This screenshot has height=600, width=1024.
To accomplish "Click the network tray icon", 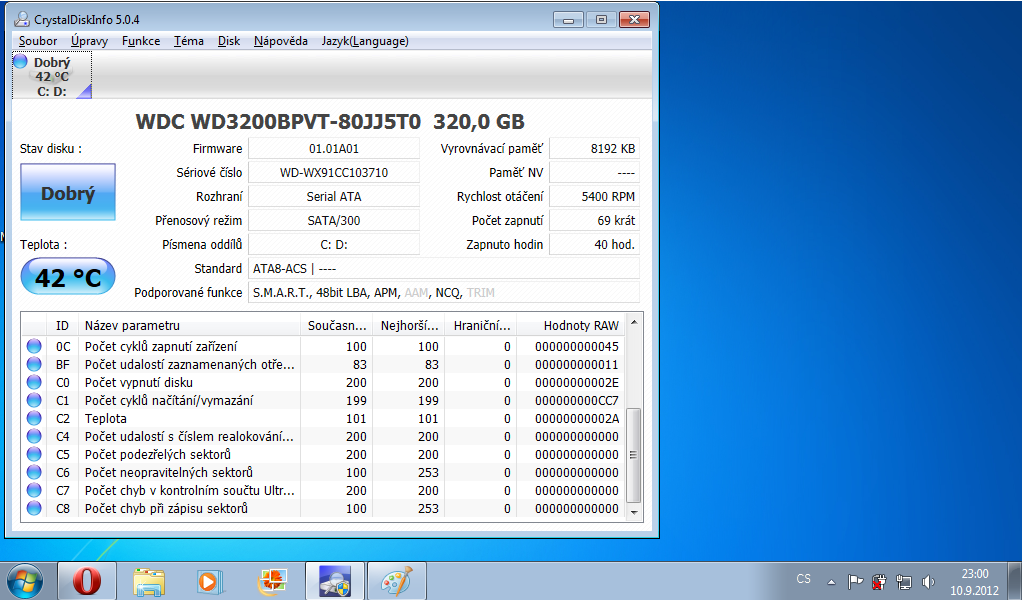I will [904, 581].
